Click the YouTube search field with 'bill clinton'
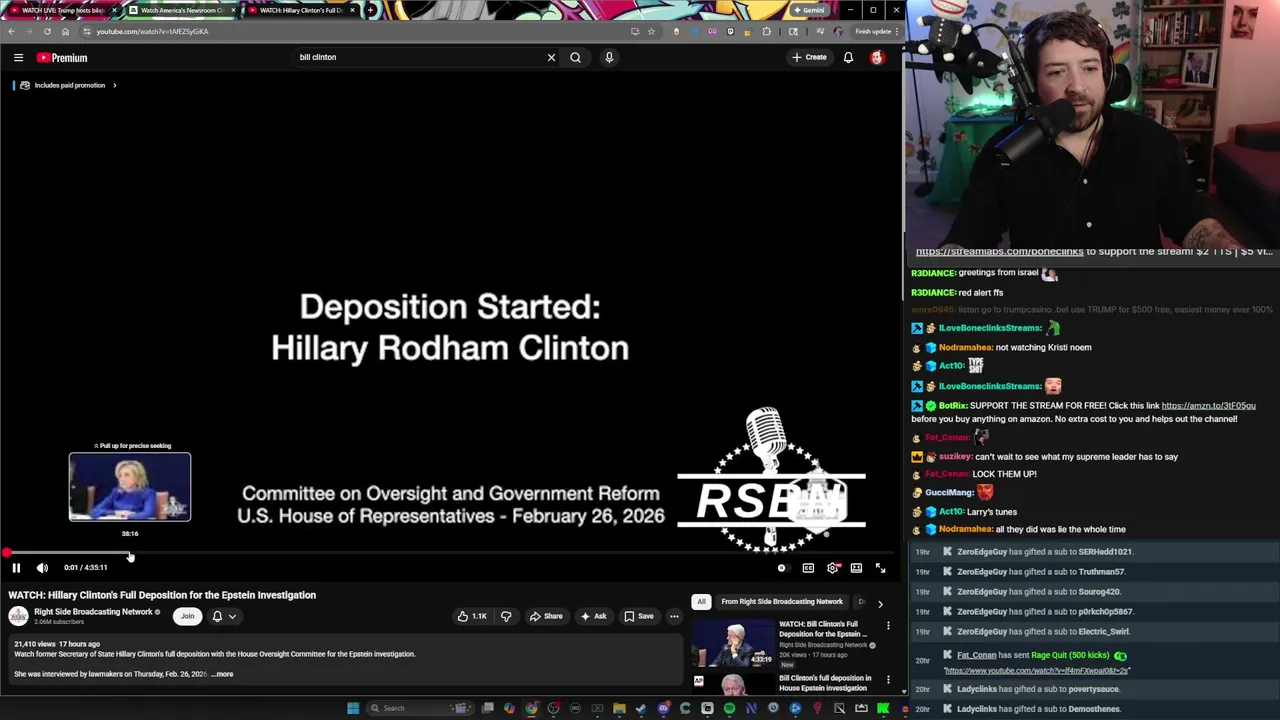Screen dimensions: 1280x720 coord(420,57)
